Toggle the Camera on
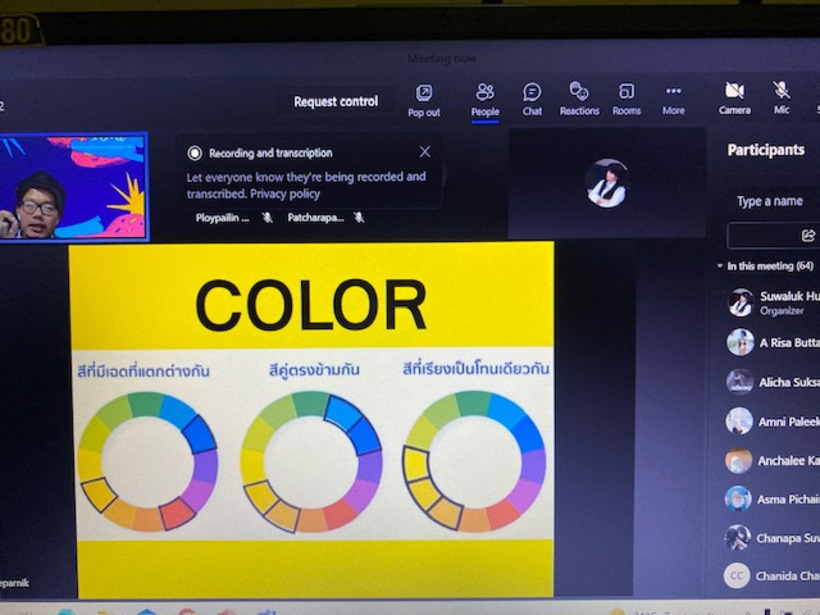The height and width of the screenshot is (615, 820). click(x=734, y=98)
